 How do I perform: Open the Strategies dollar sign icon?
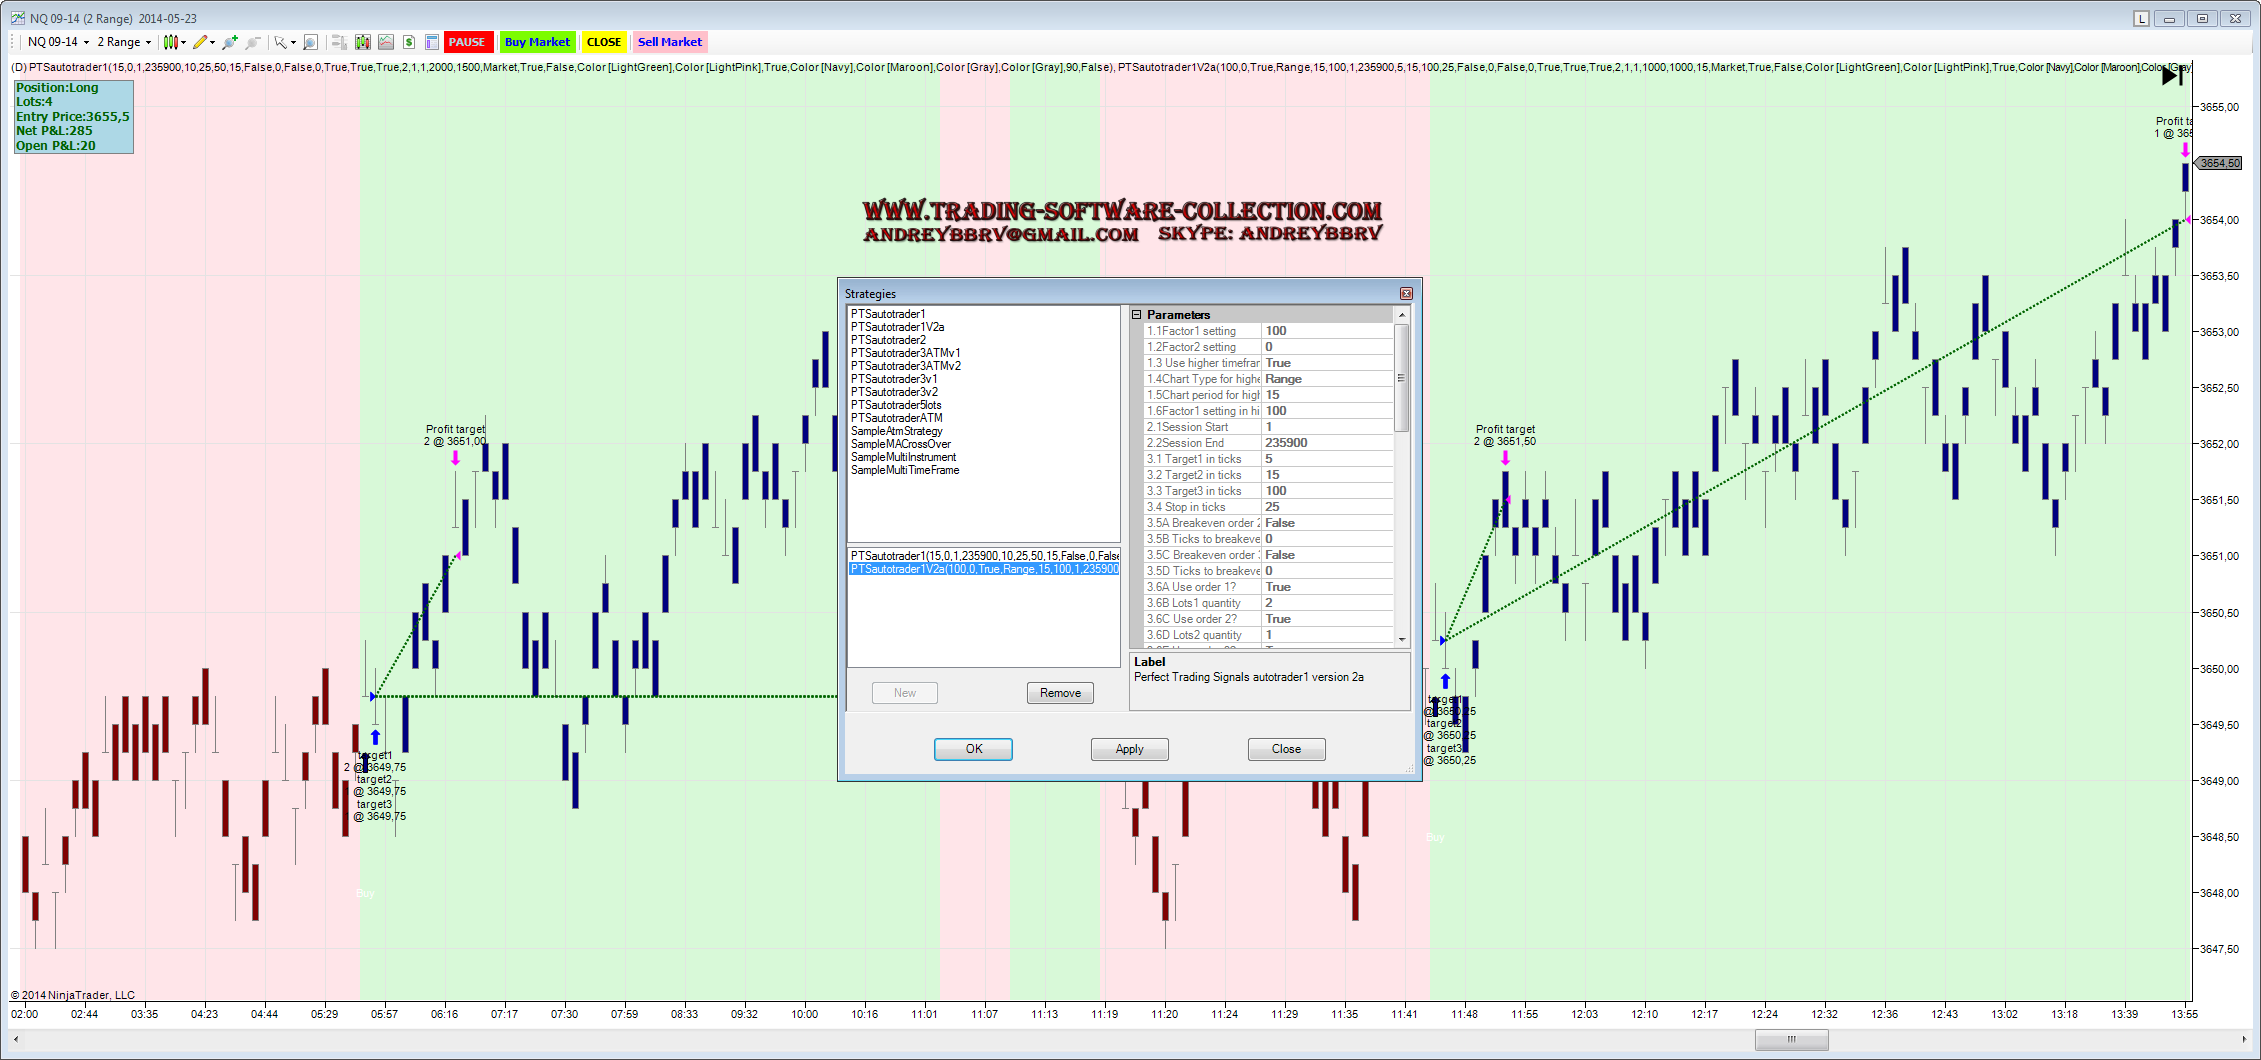[x=409, y=42]
